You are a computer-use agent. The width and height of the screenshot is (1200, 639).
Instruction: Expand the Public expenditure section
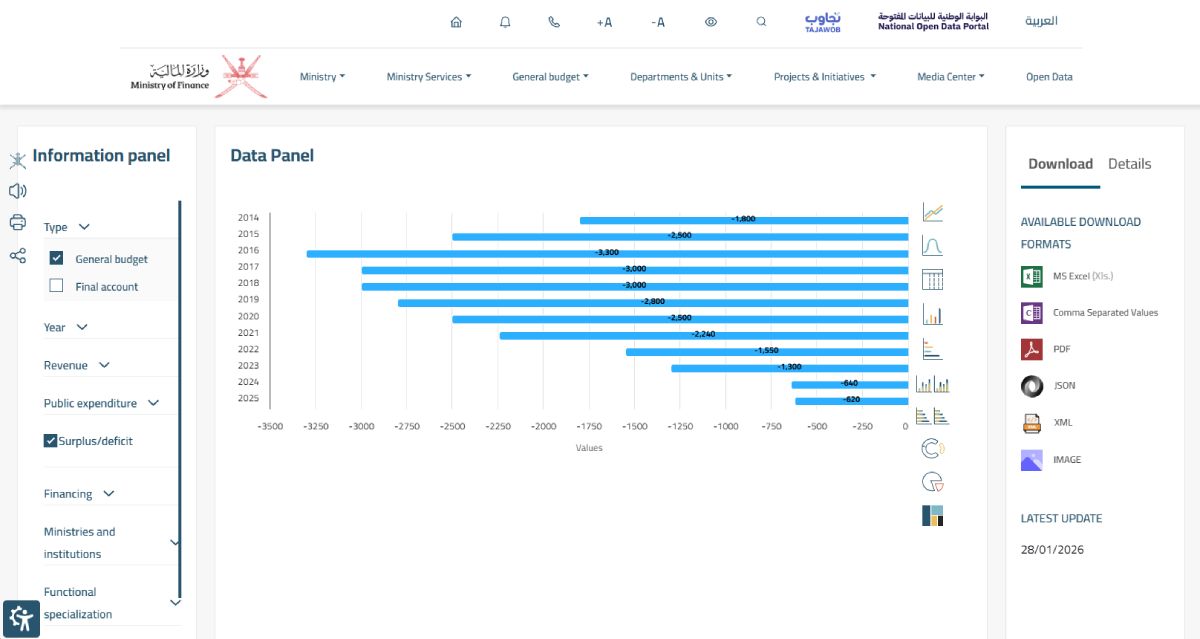pyautogui.click(x=101, y=403)
